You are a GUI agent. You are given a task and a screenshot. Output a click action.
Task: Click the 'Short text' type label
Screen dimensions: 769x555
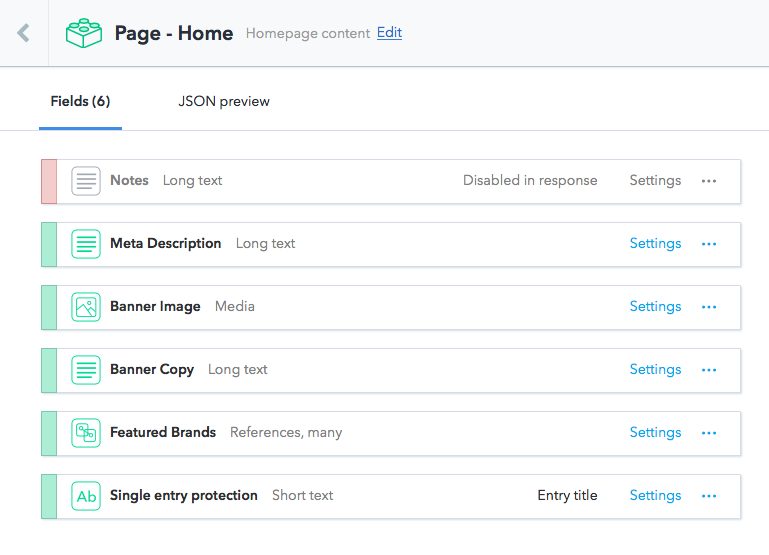[303, 495]
